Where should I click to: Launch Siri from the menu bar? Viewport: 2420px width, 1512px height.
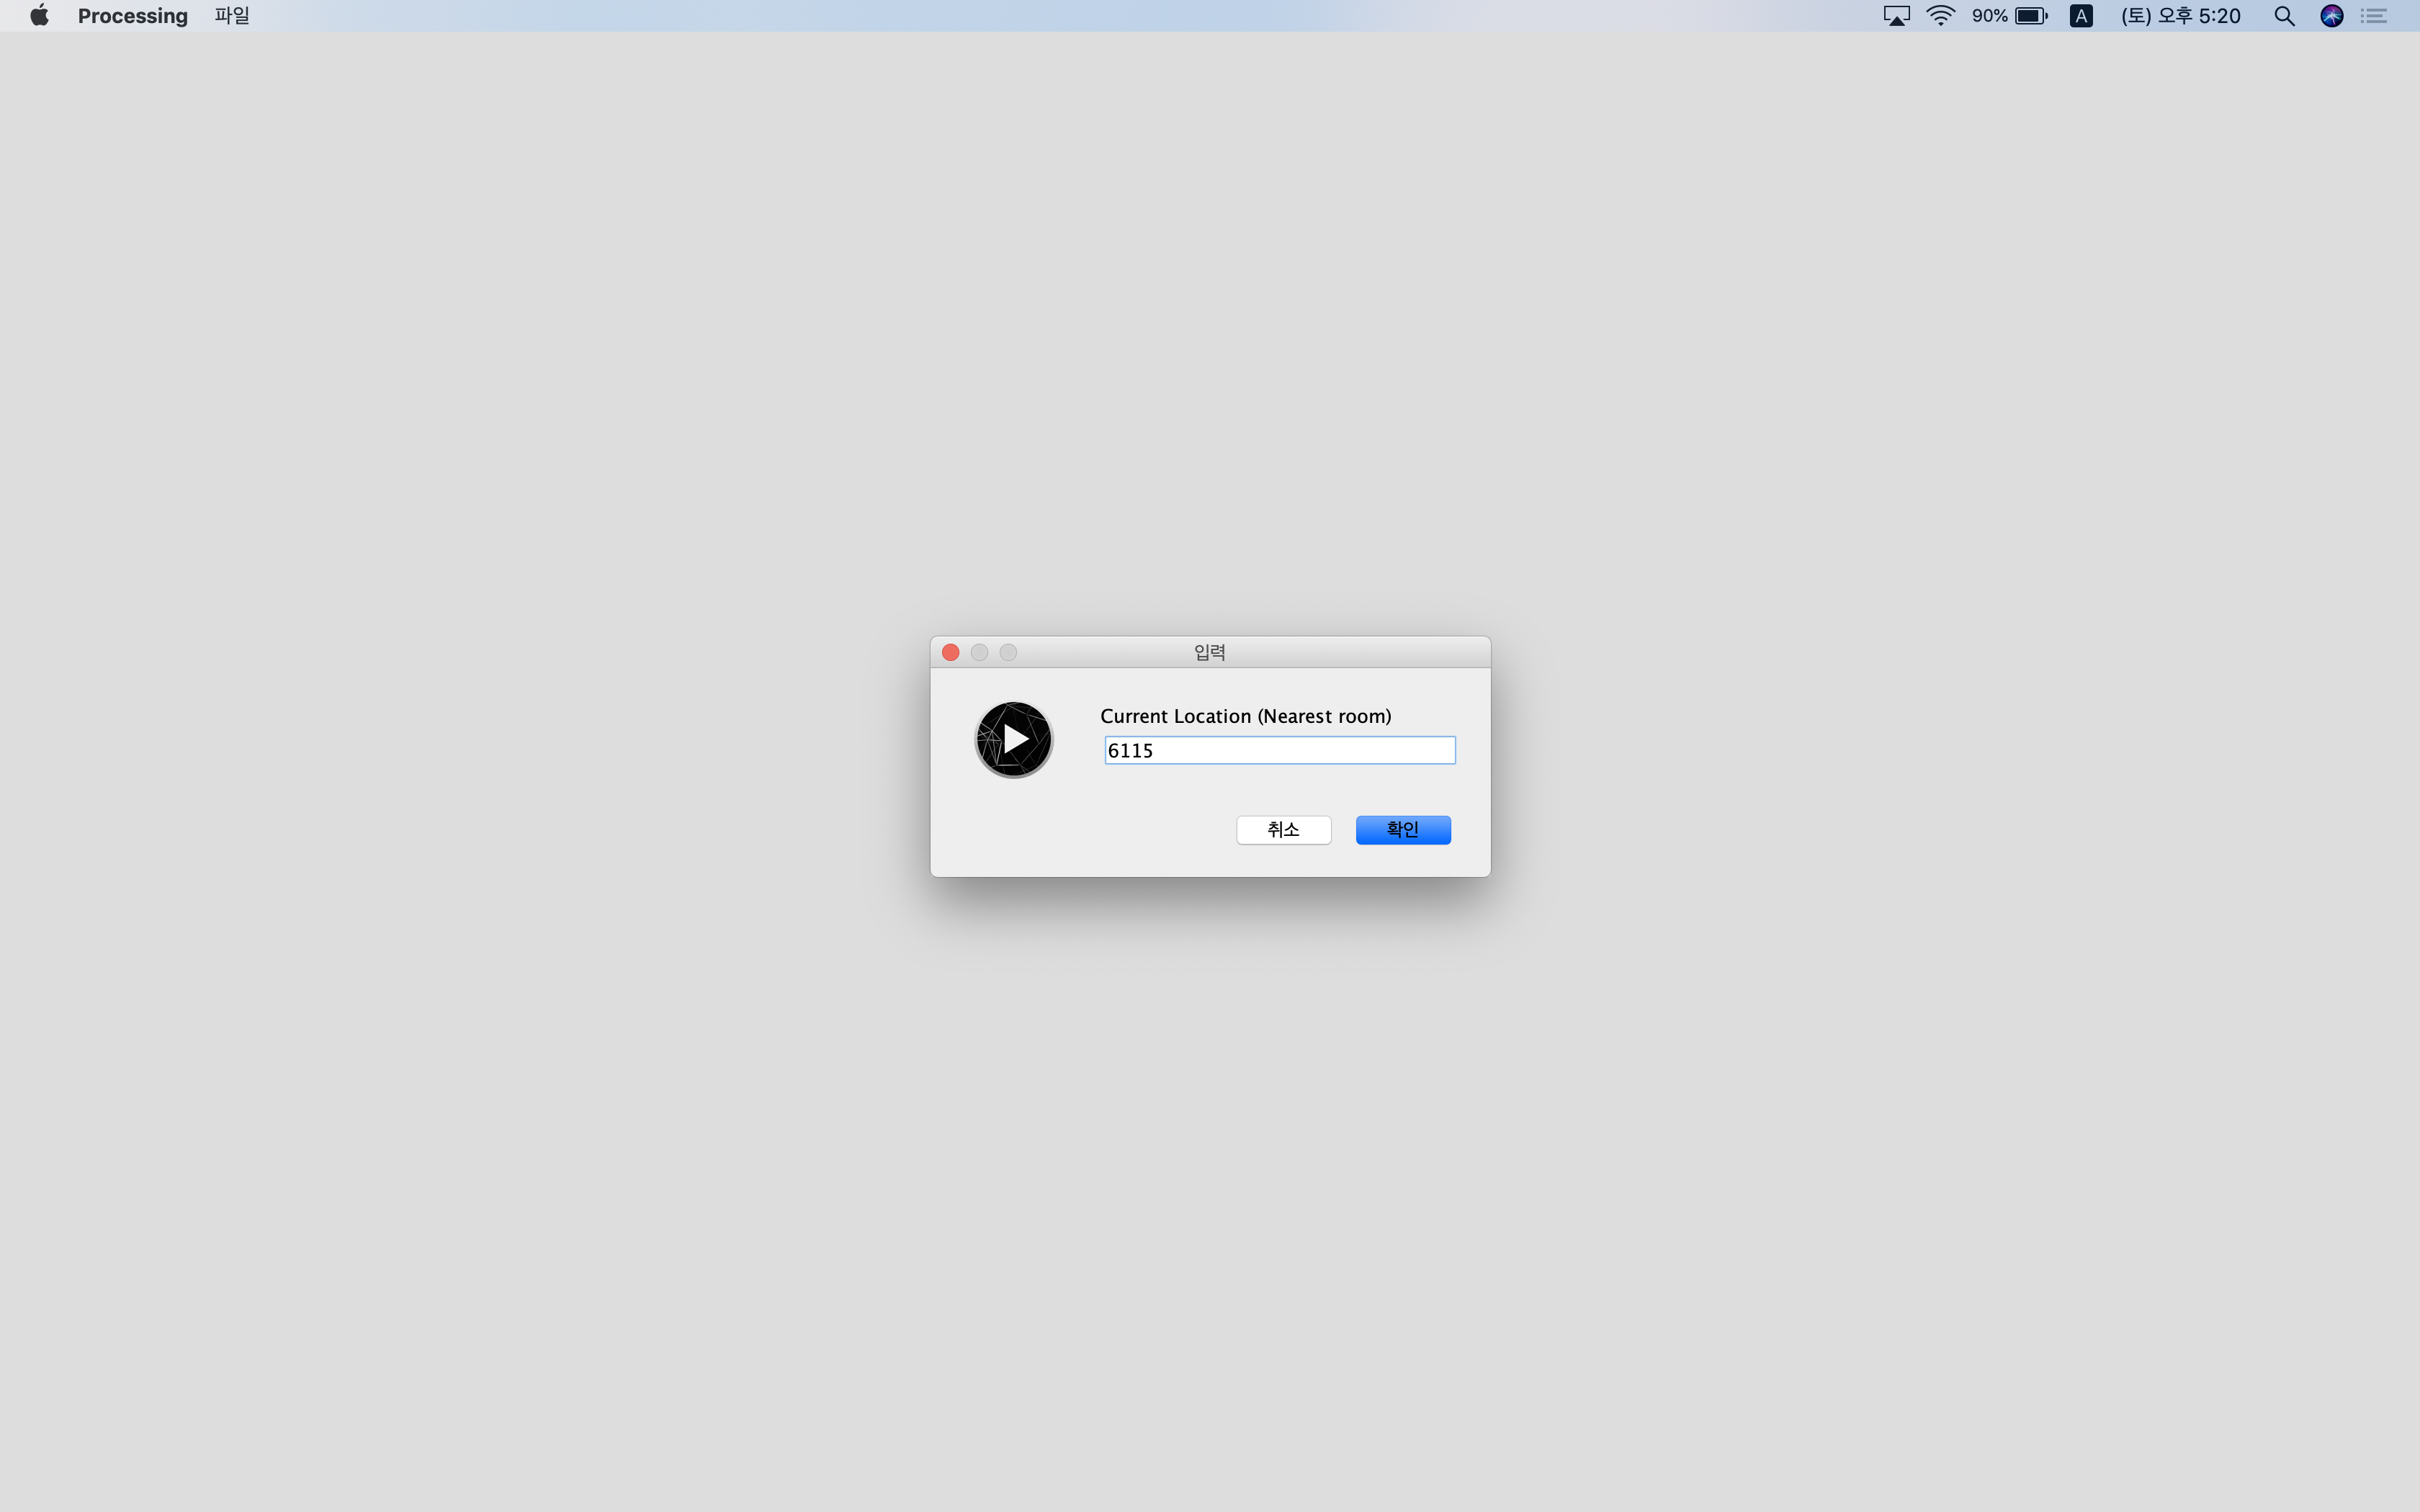2331,16
